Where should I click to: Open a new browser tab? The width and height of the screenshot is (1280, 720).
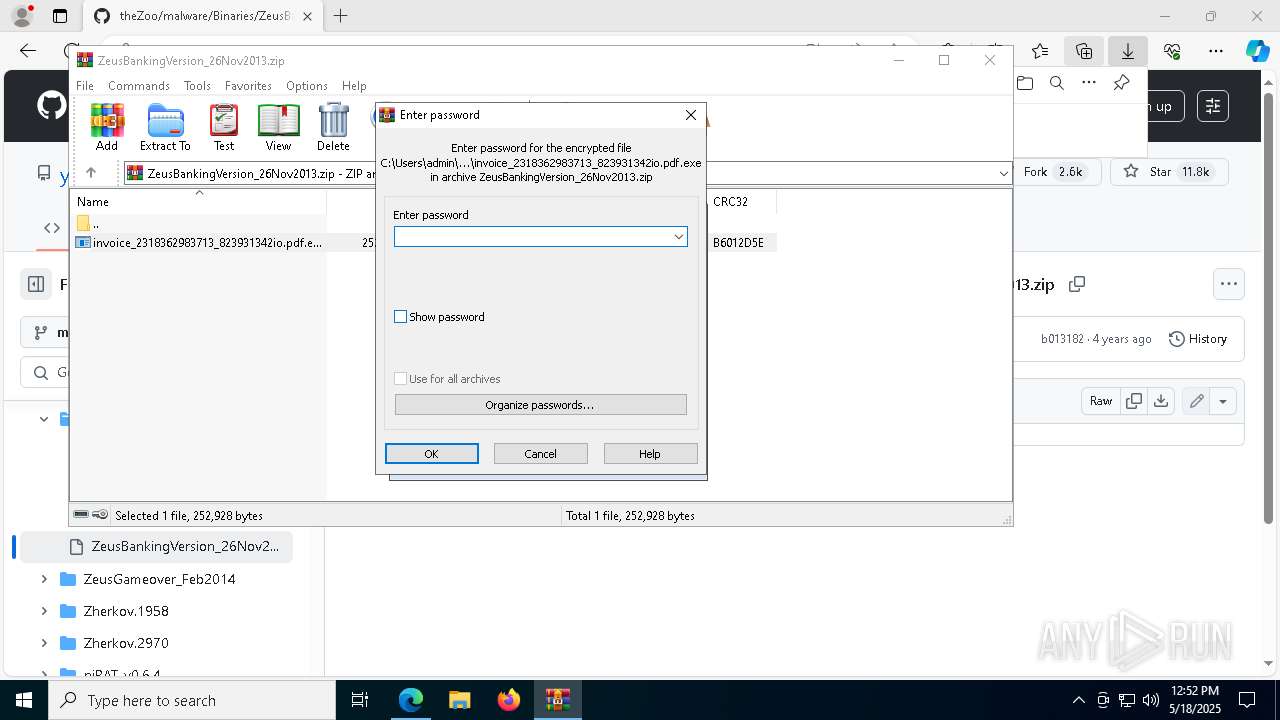click(340, 16)
